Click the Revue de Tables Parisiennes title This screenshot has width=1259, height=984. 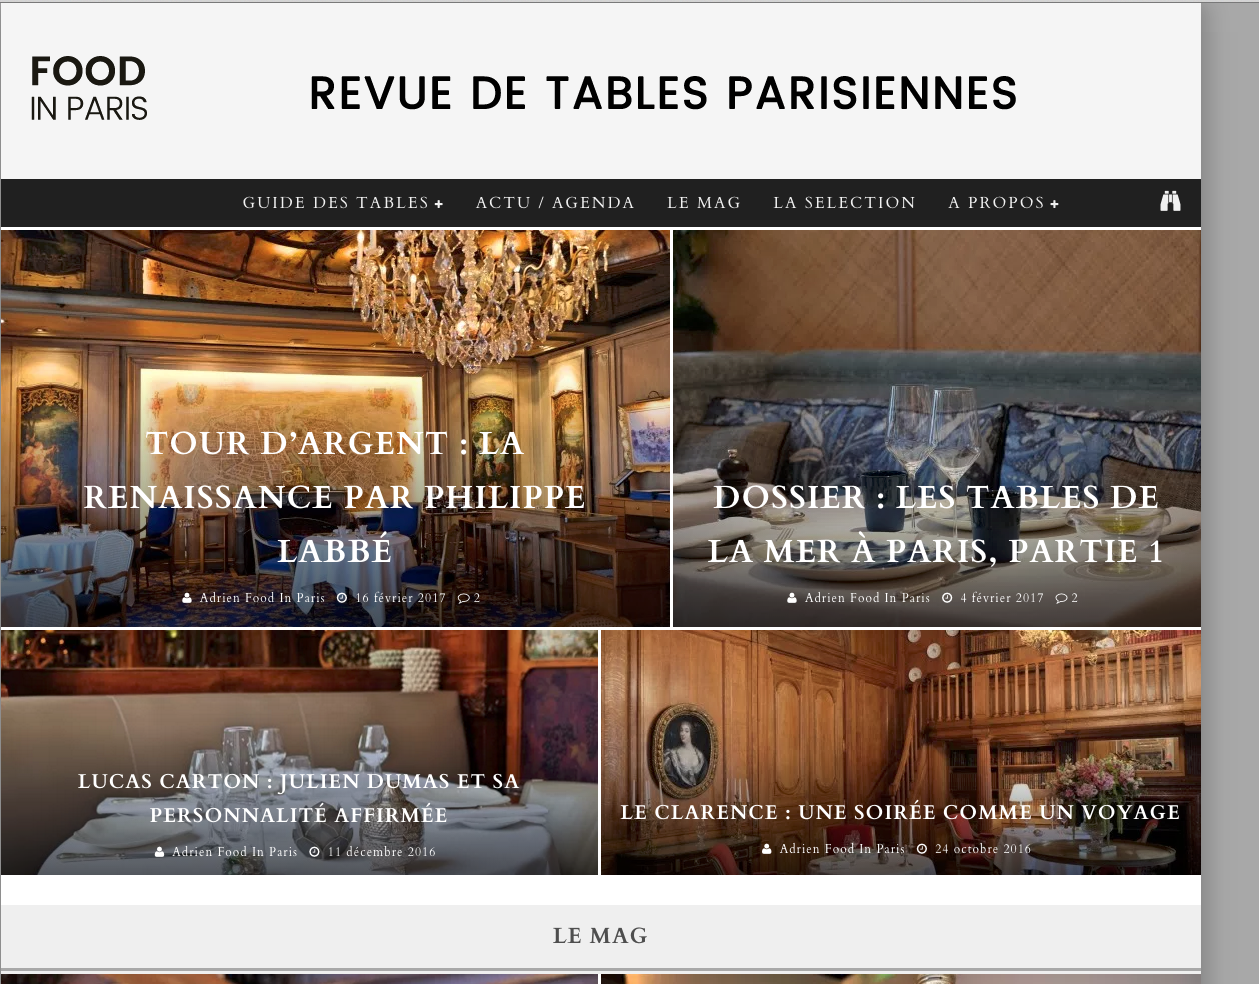pos(663,94)
